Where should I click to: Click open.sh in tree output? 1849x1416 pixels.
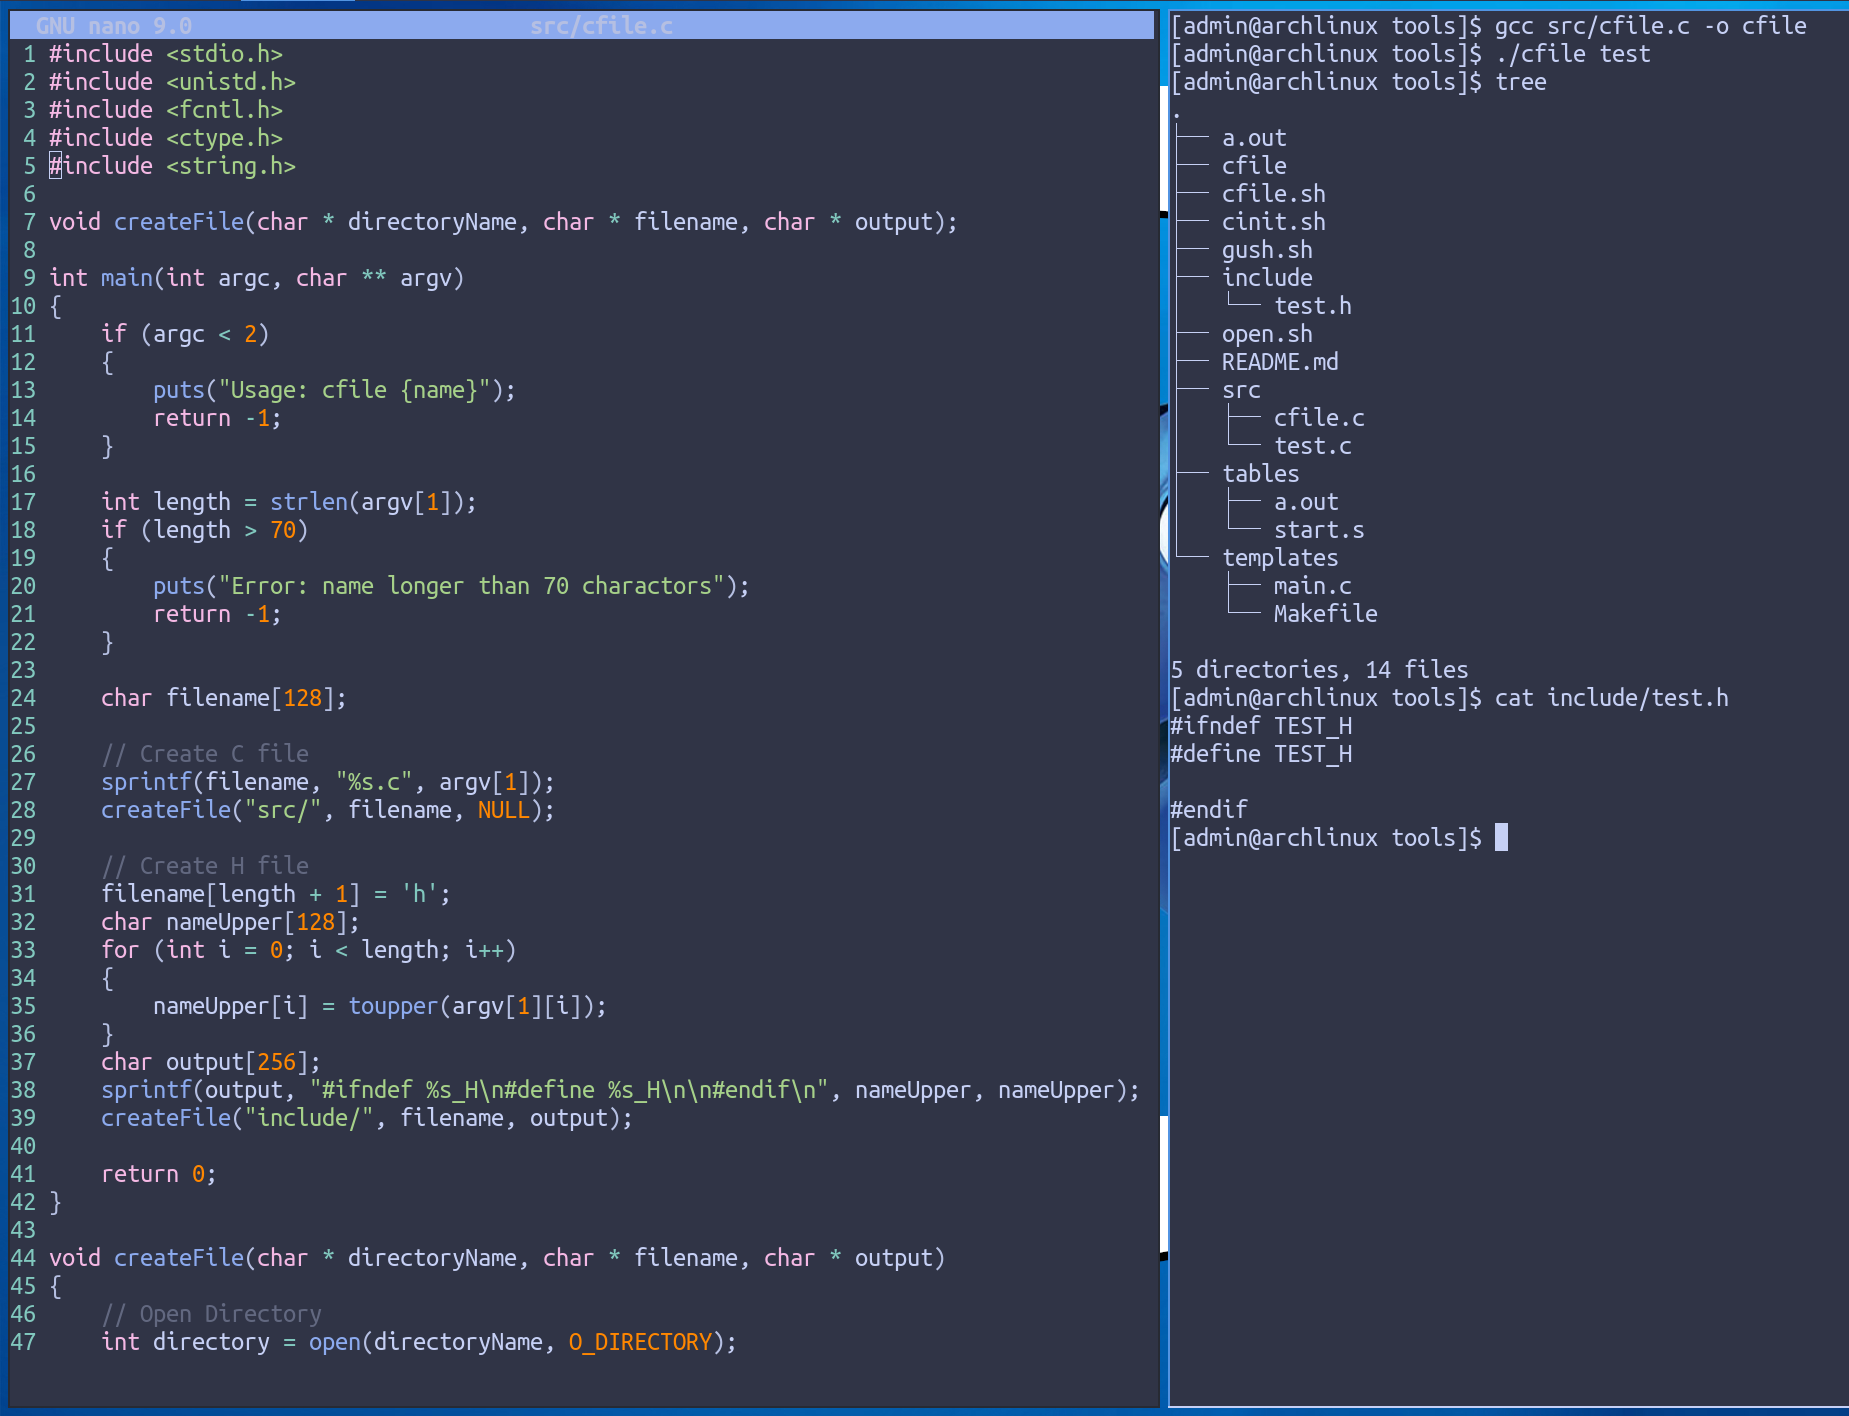click(x=1267, y=334)
